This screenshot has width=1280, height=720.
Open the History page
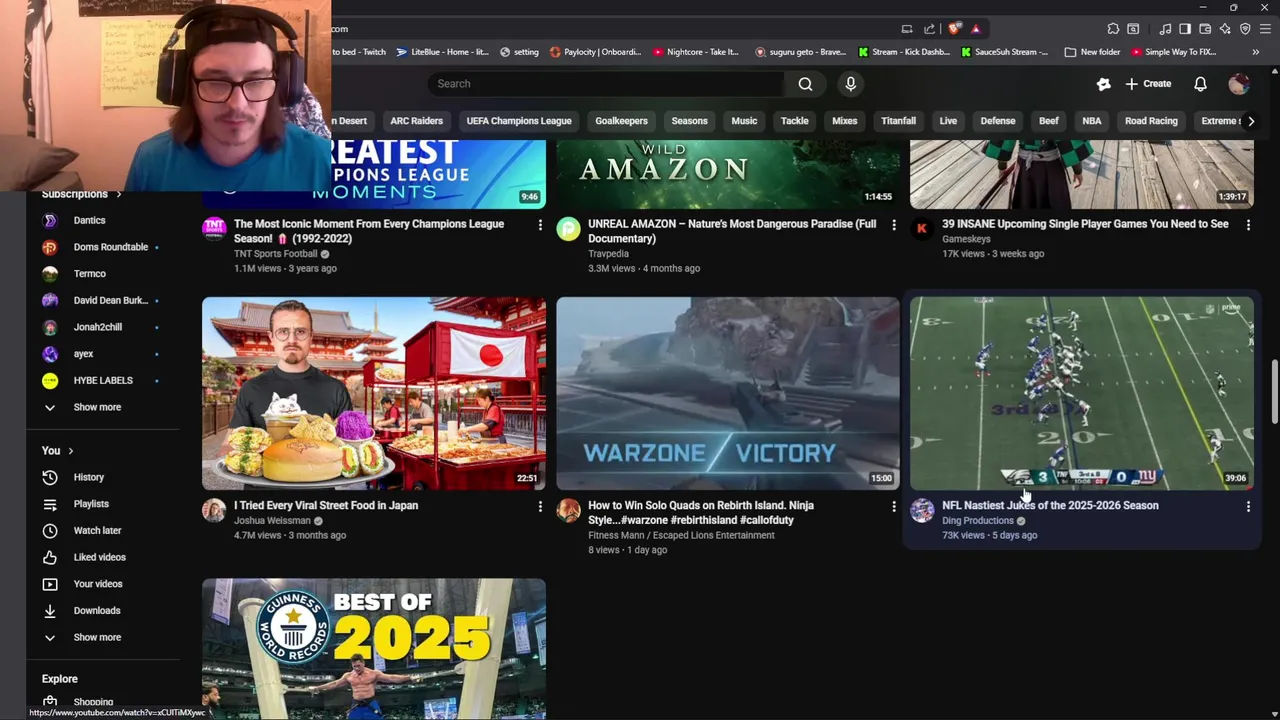click(88, 477)
